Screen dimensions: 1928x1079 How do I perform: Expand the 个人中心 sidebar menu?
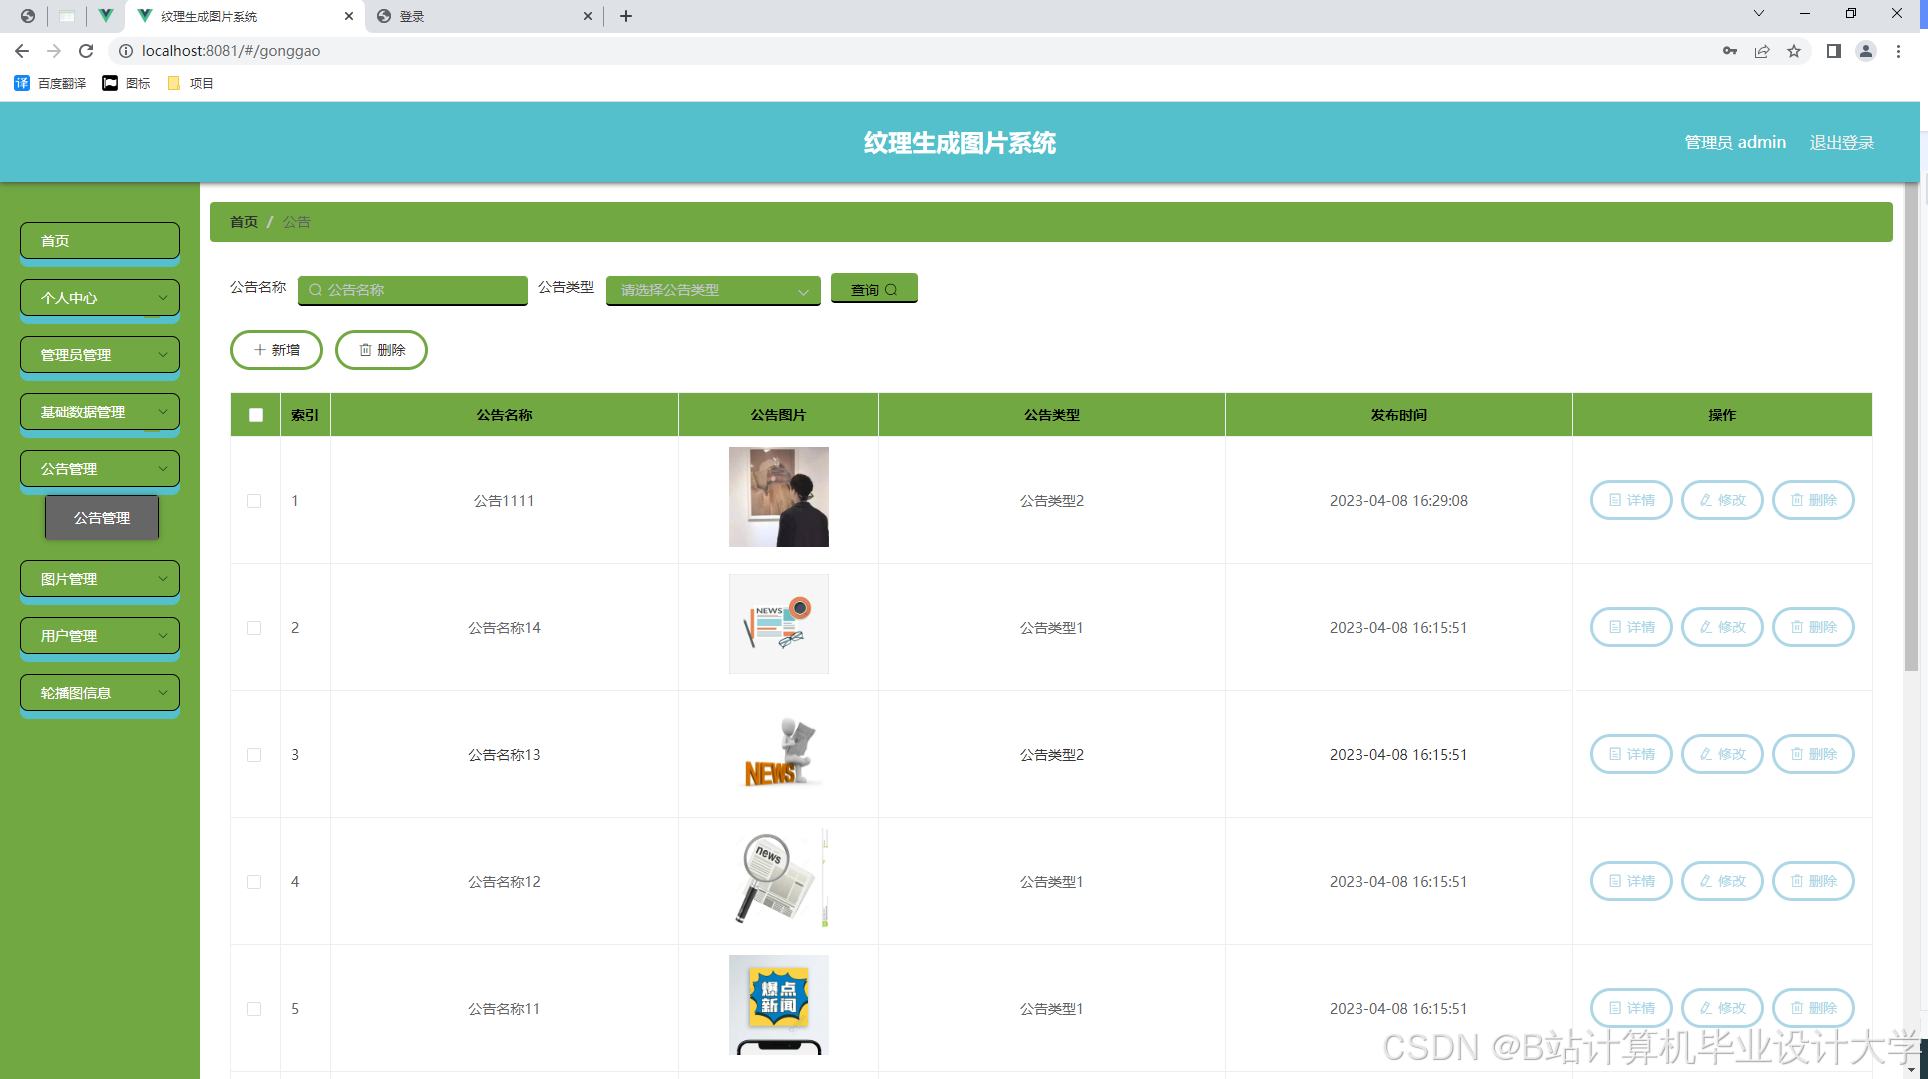point(100,298)
